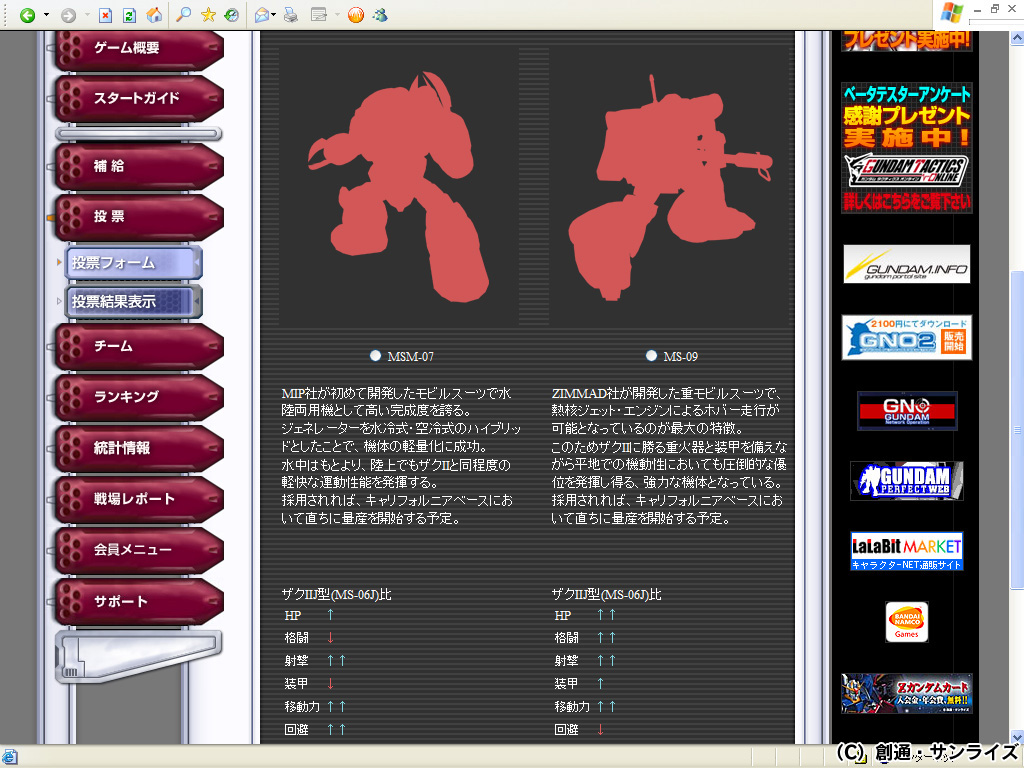Open the 補給 menu item
Image resolution: width=1024 pixels, height=768 pixels.
tap(139, 167)
